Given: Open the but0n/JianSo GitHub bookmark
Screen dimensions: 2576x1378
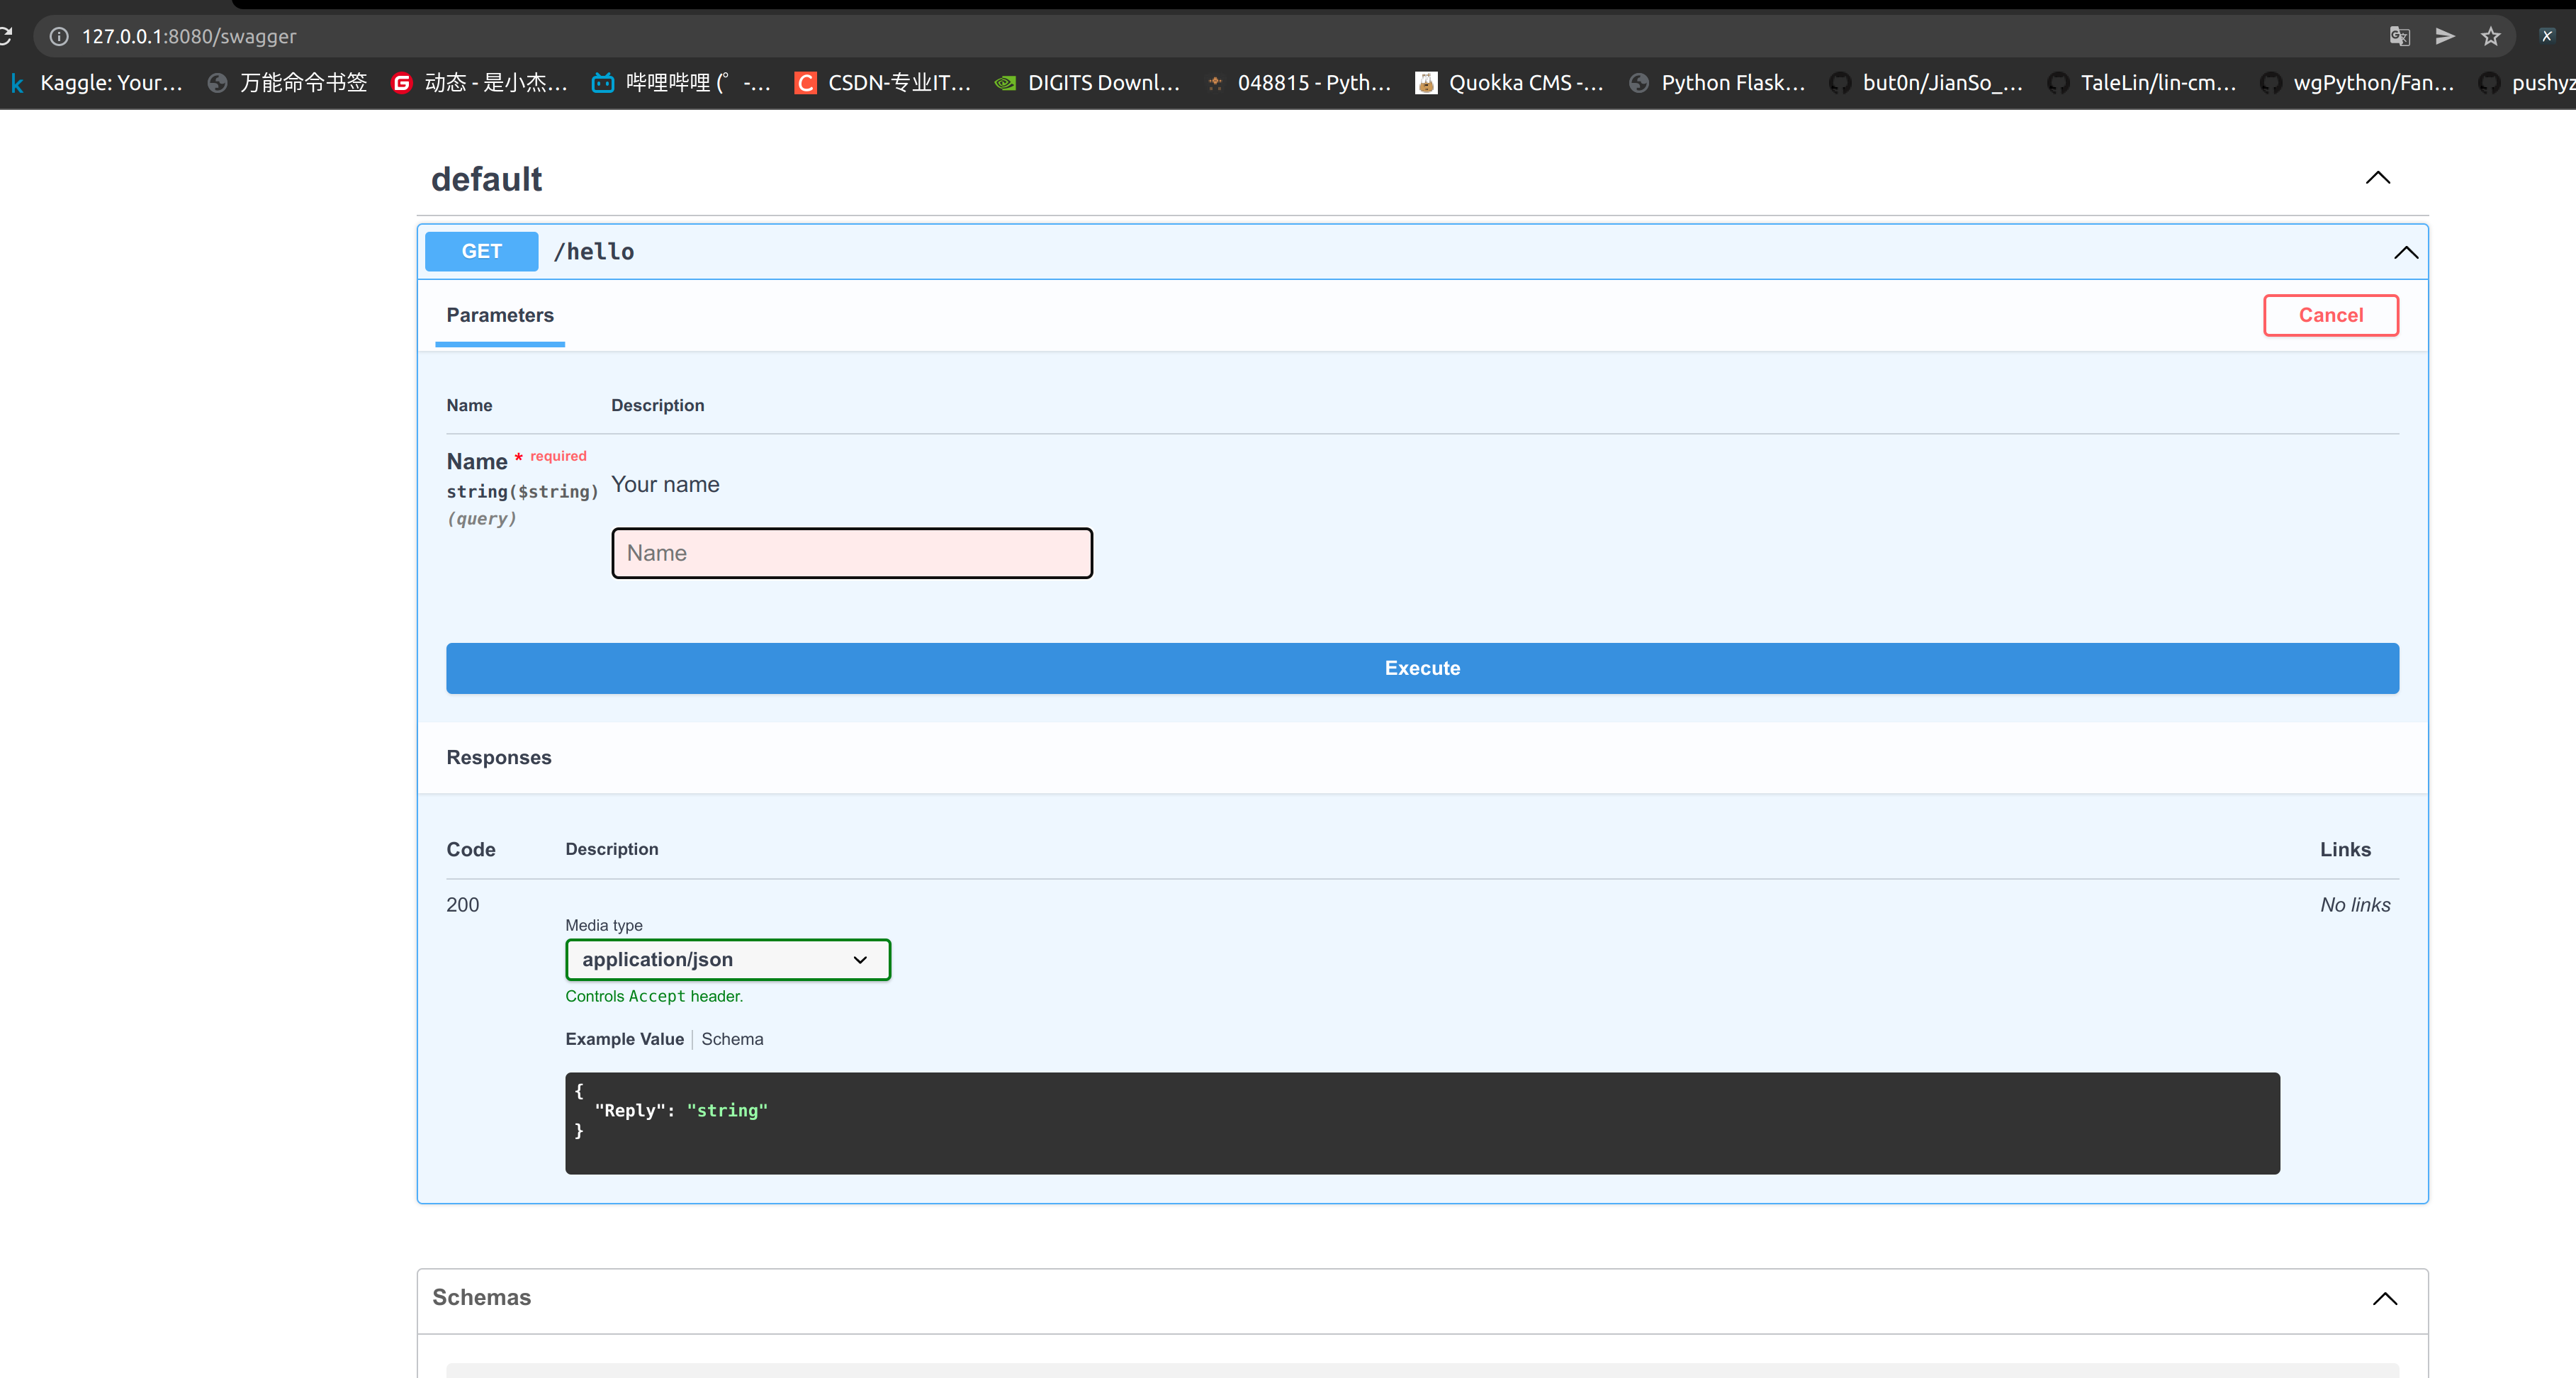Looking at the screenshot, I should click(1926, 83).
